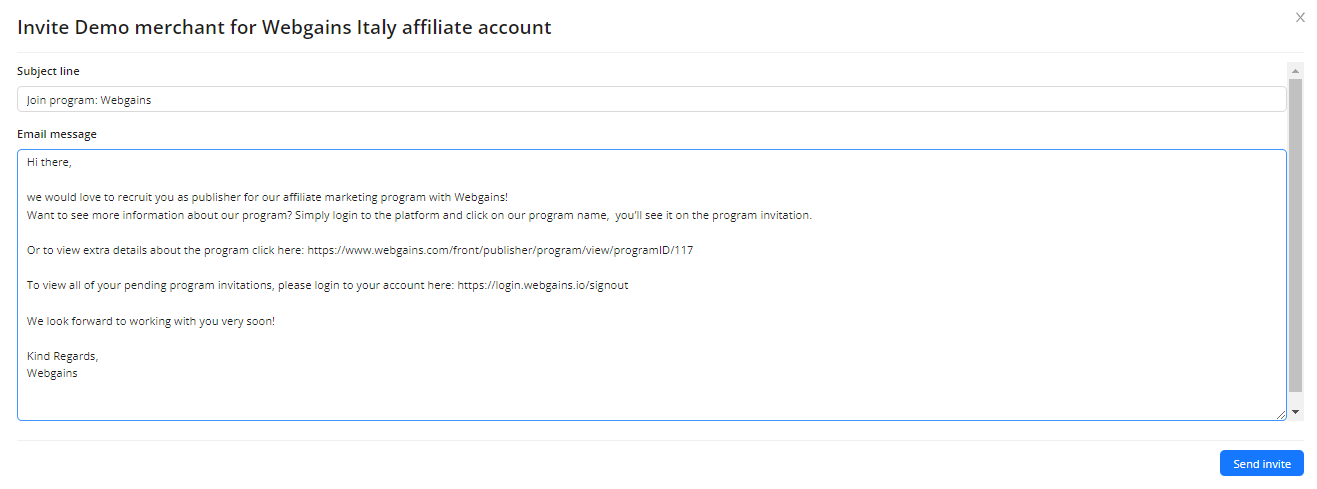1317x489 pixels.
Task: Click the email textarea resize handle
Action: (1281, 415)
